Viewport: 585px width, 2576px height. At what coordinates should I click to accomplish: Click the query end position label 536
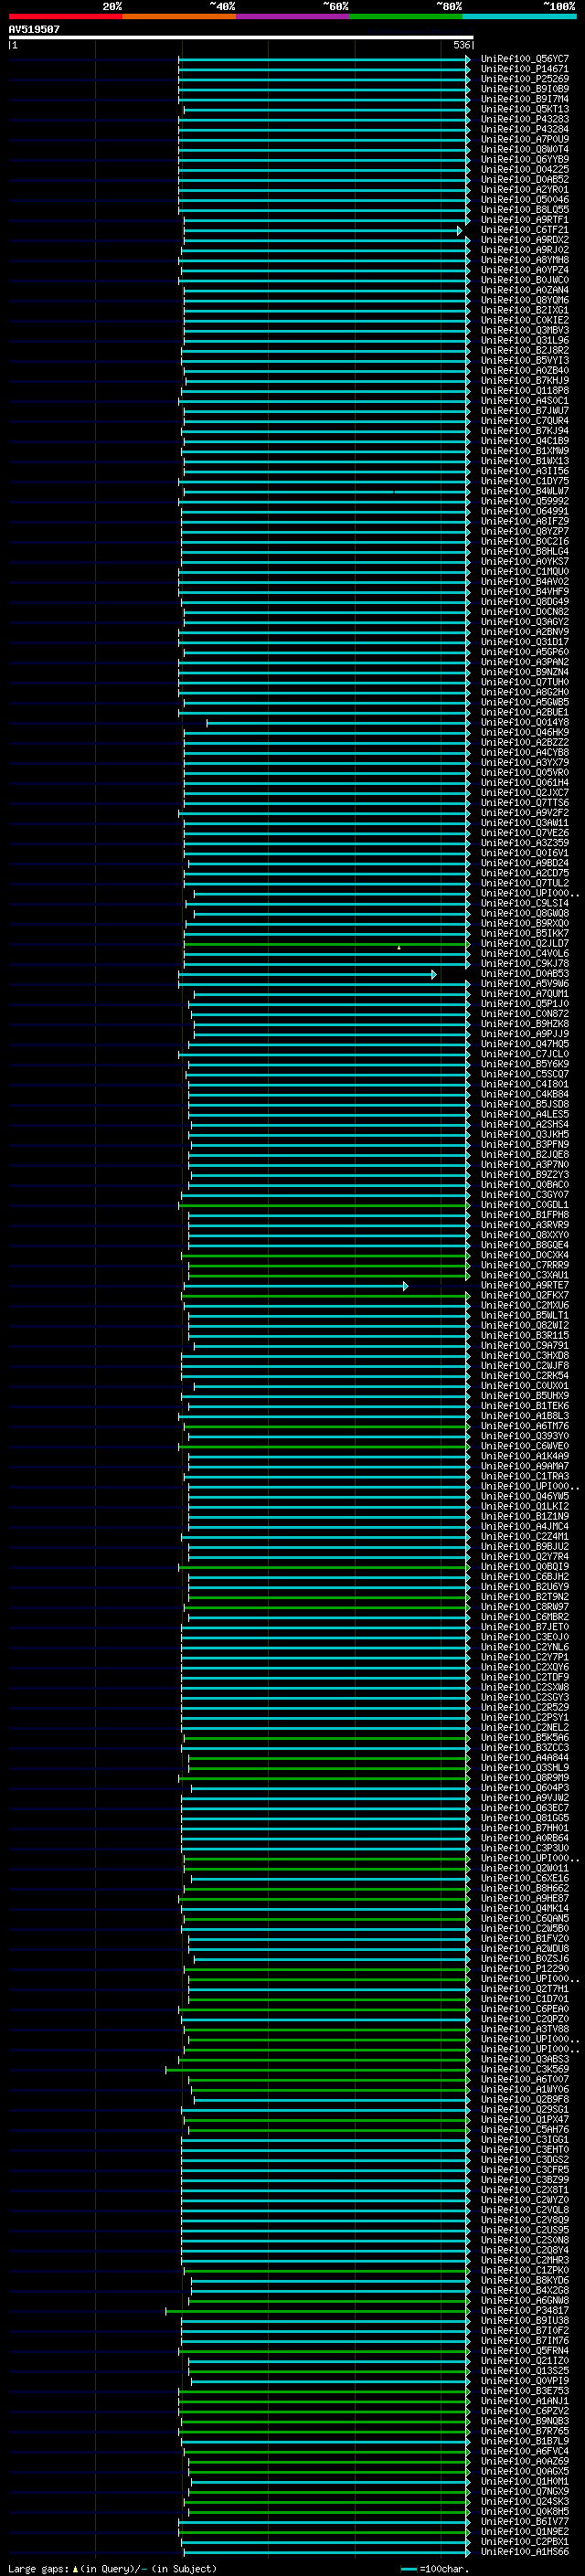tap(462, 45)
